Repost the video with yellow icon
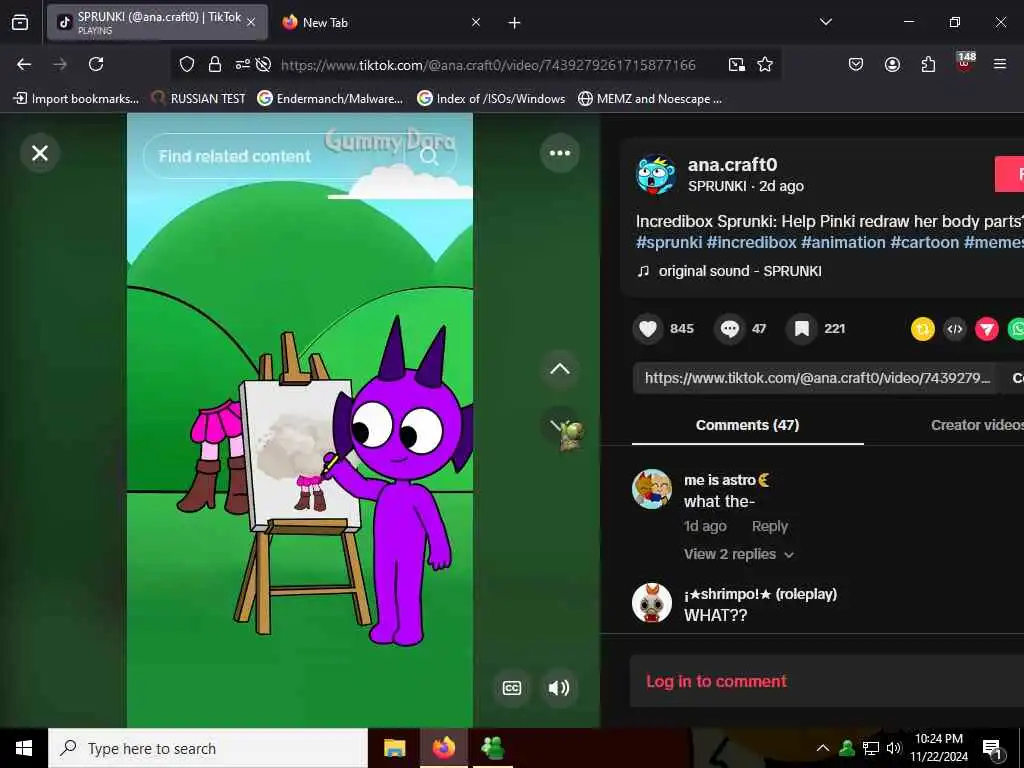 (x=923, y=328)
